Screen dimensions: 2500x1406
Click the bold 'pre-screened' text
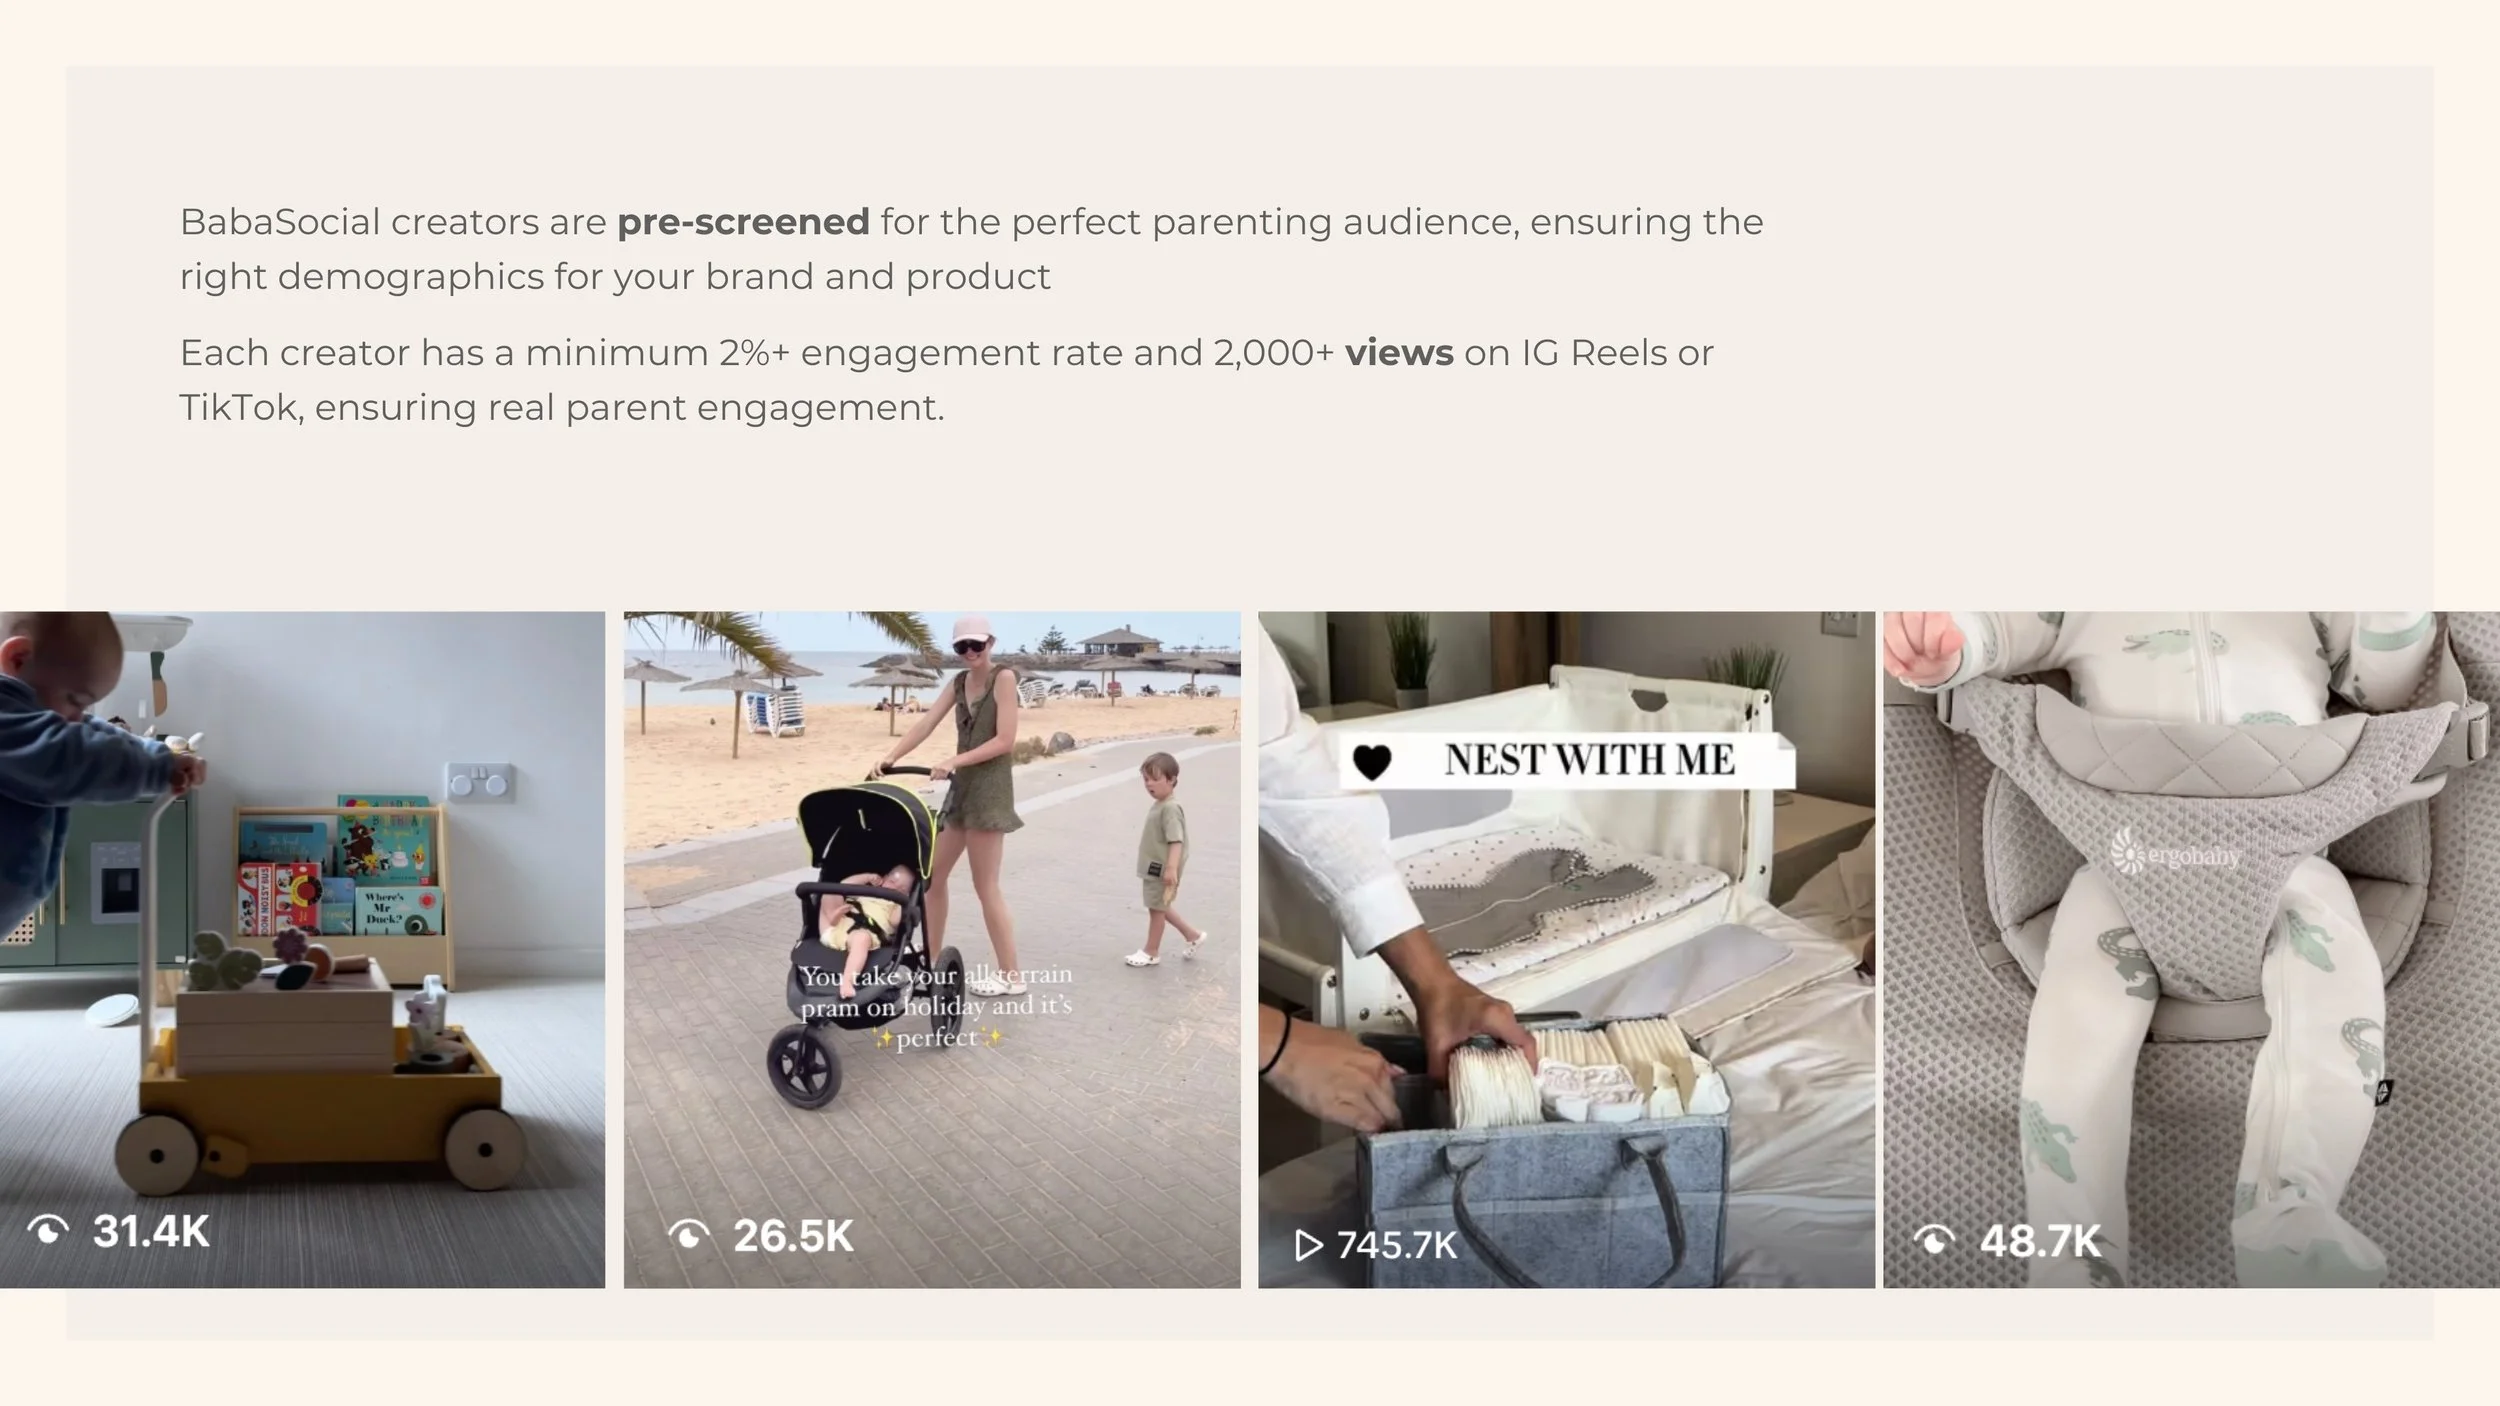click(743, 221)
